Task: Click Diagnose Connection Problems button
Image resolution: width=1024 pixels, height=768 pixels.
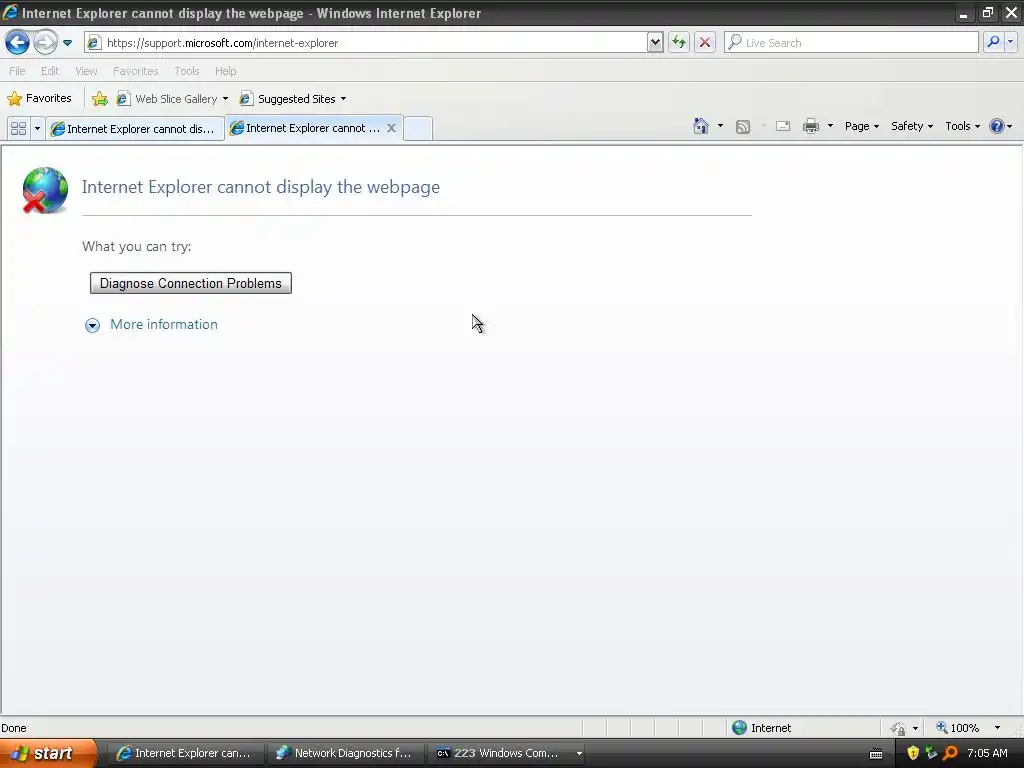Action: point(191,283)
